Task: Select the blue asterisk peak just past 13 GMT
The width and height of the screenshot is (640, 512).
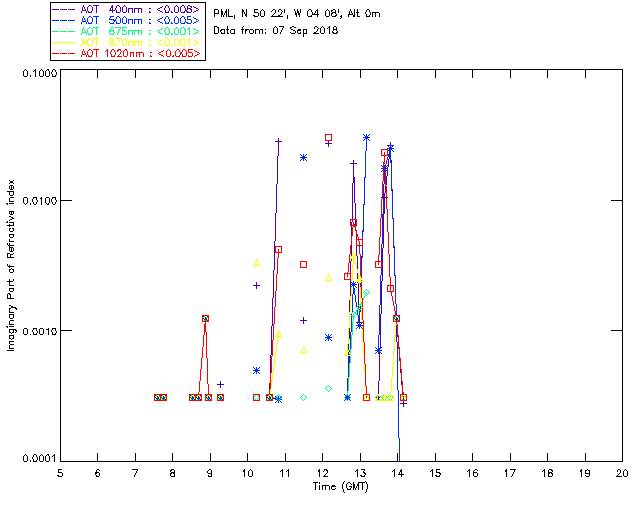Action: point(367,138)
